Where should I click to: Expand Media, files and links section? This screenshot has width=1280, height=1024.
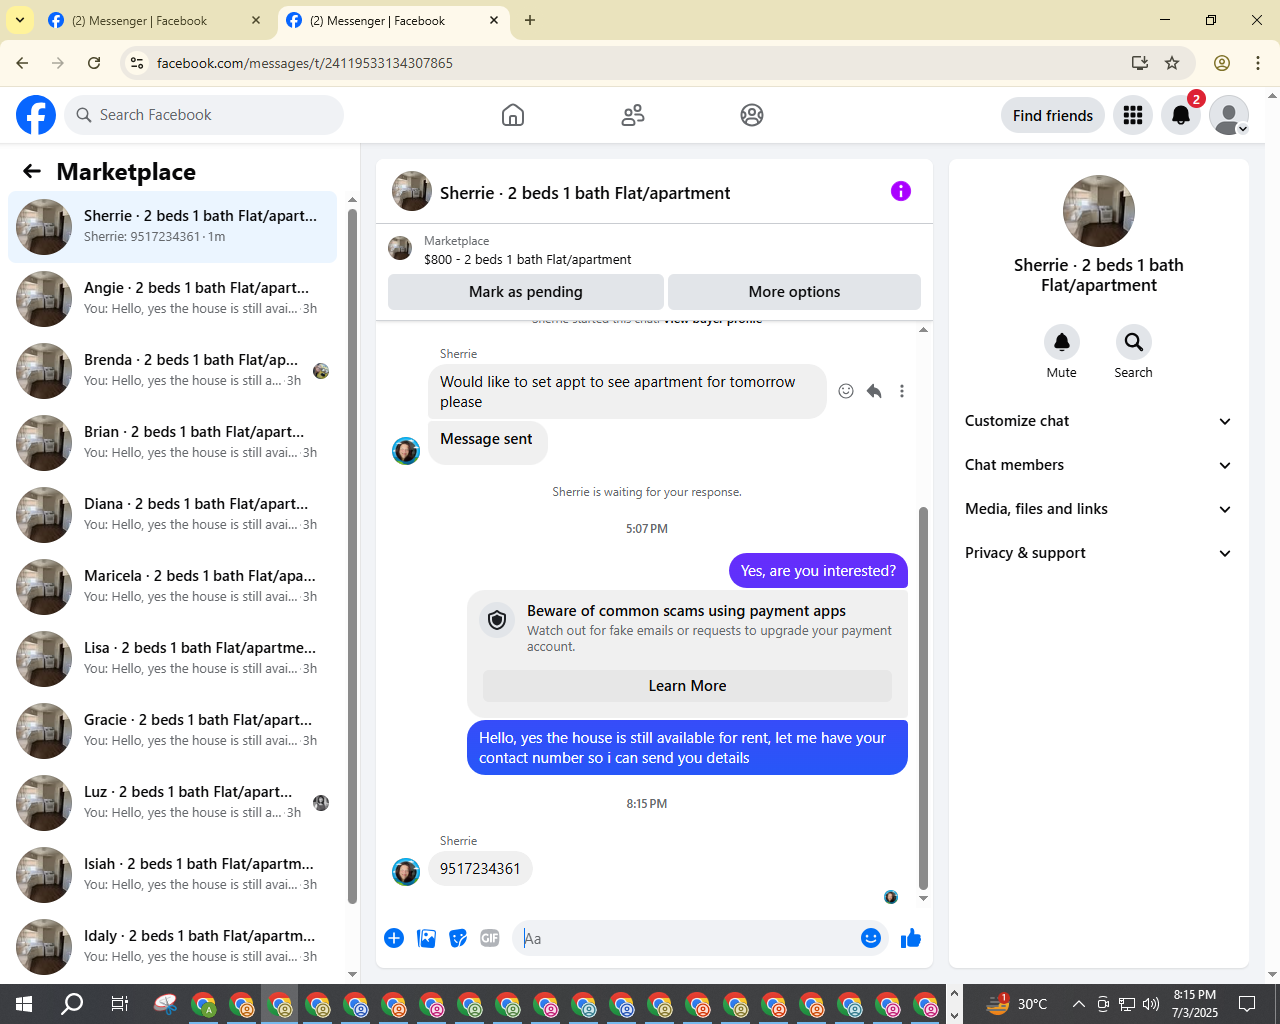tap(1099, 509)
